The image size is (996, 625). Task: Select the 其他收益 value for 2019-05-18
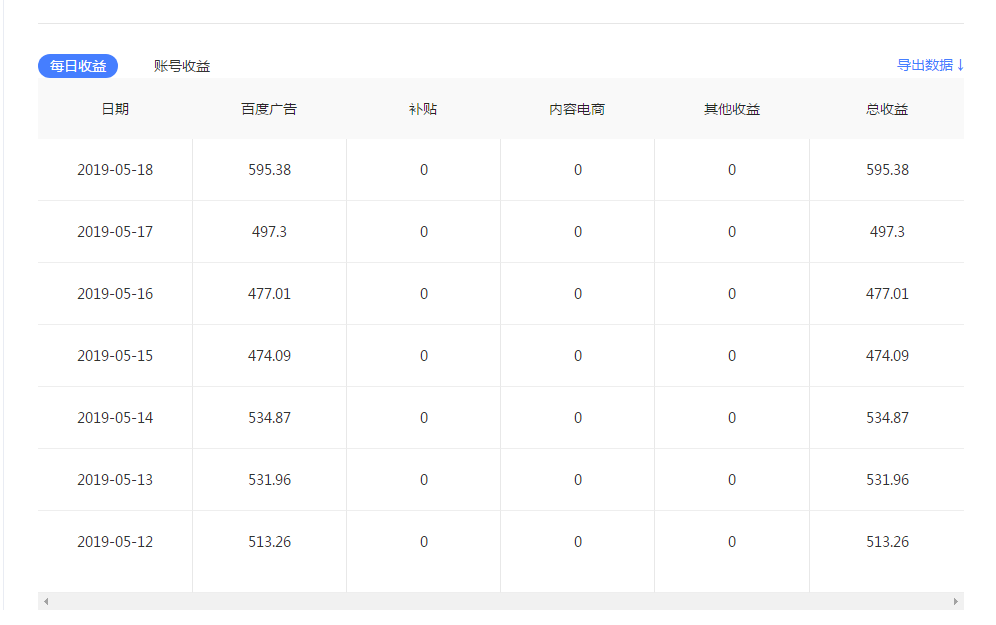pyautogui.click(x=732, y=170)
